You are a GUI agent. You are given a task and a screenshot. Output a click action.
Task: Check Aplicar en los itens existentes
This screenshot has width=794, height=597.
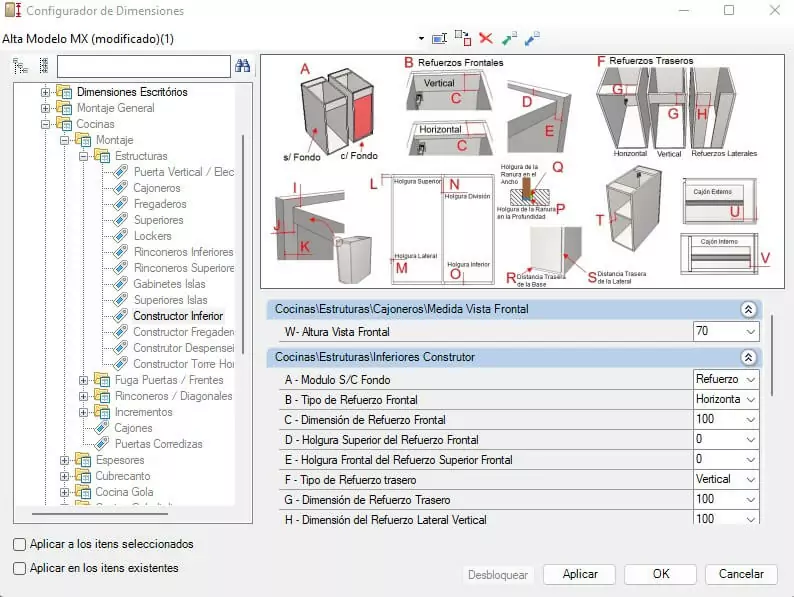pyautogui.click(x=20, y=568)
